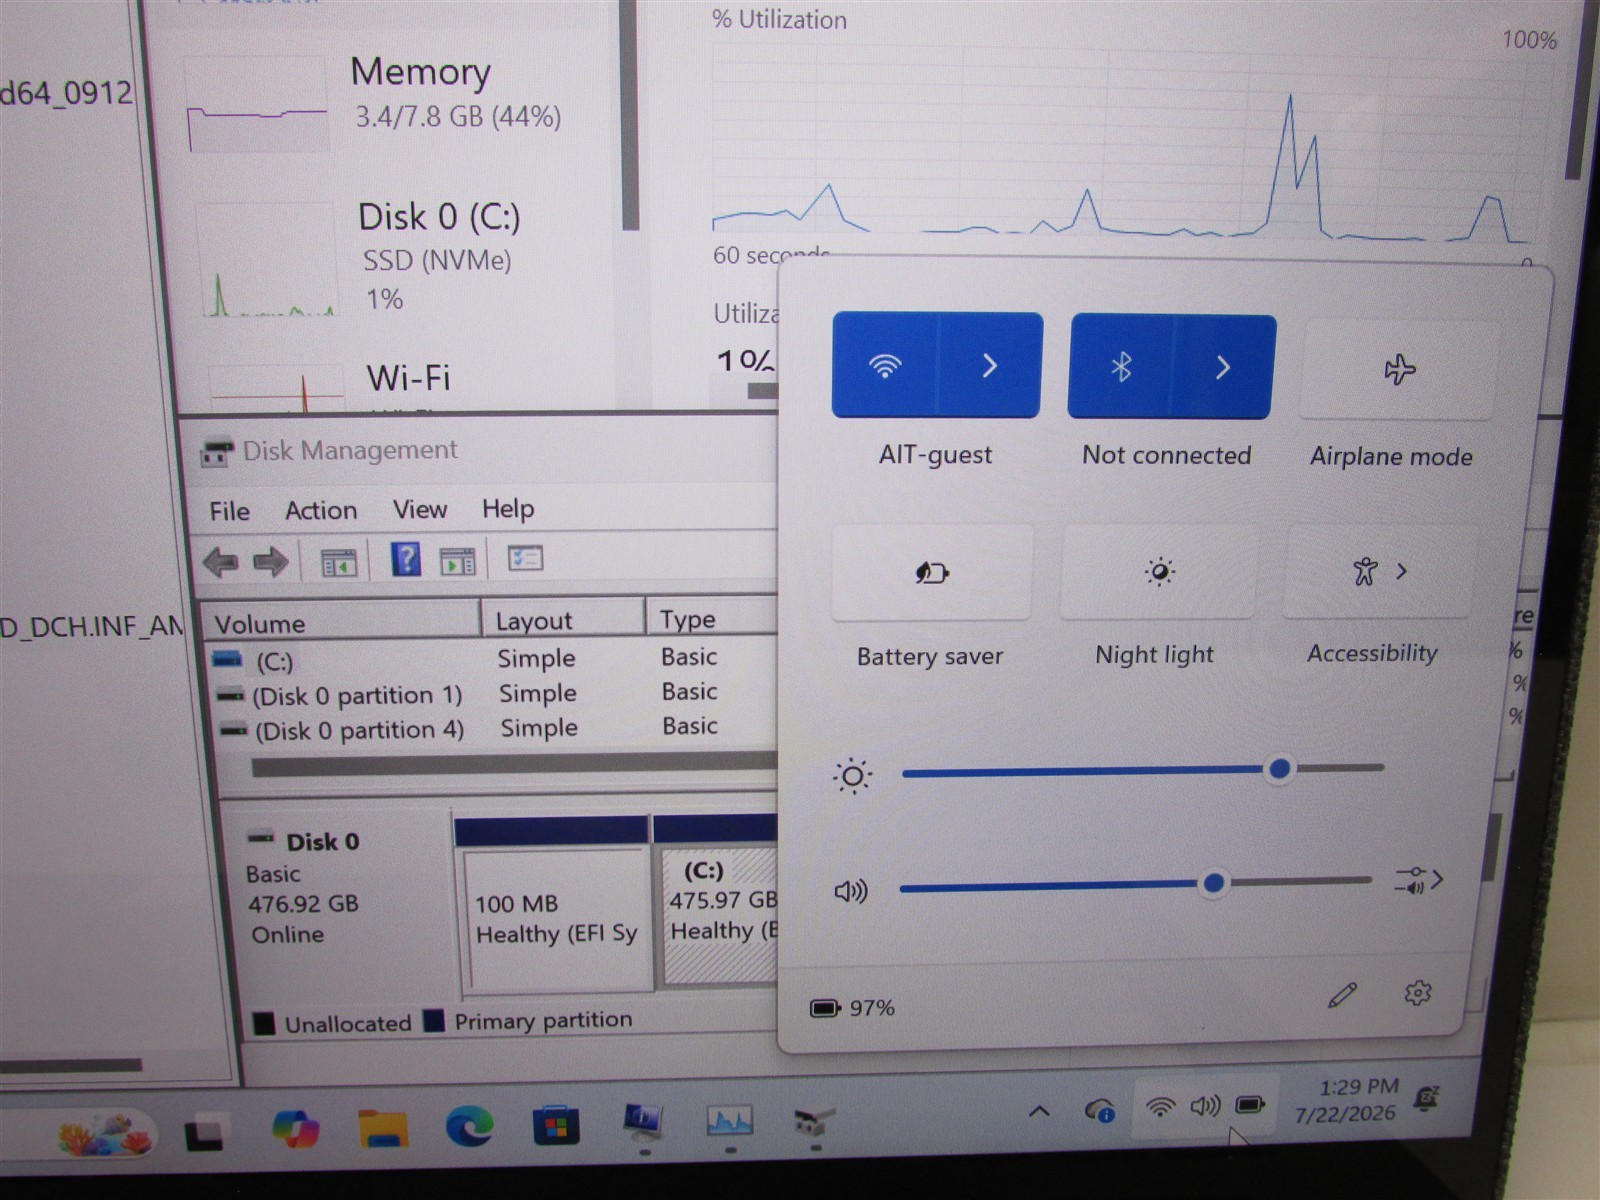Show hidden tray icons chevron
This screenshot has height=1200, width=1600.
click(x=1039, y=1111)
